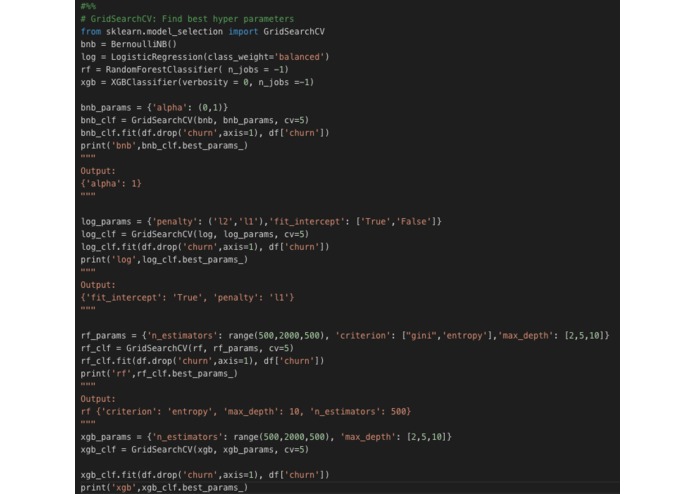Viewport: 695px width, 494px height.
Task: Click the print('xgb', xgb_clf.best_params_) line
Action: coord(164,487)
